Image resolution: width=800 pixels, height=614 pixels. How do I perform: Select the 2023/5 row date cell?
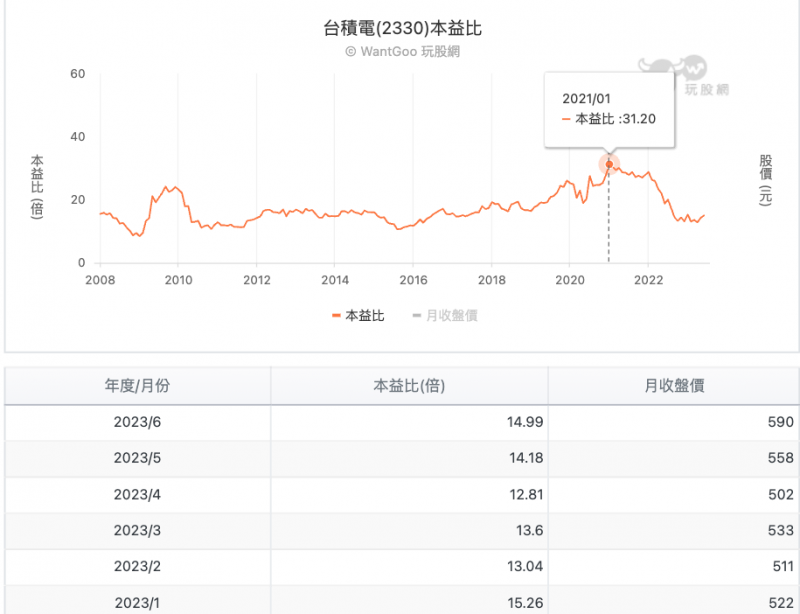tap(137, 458)
